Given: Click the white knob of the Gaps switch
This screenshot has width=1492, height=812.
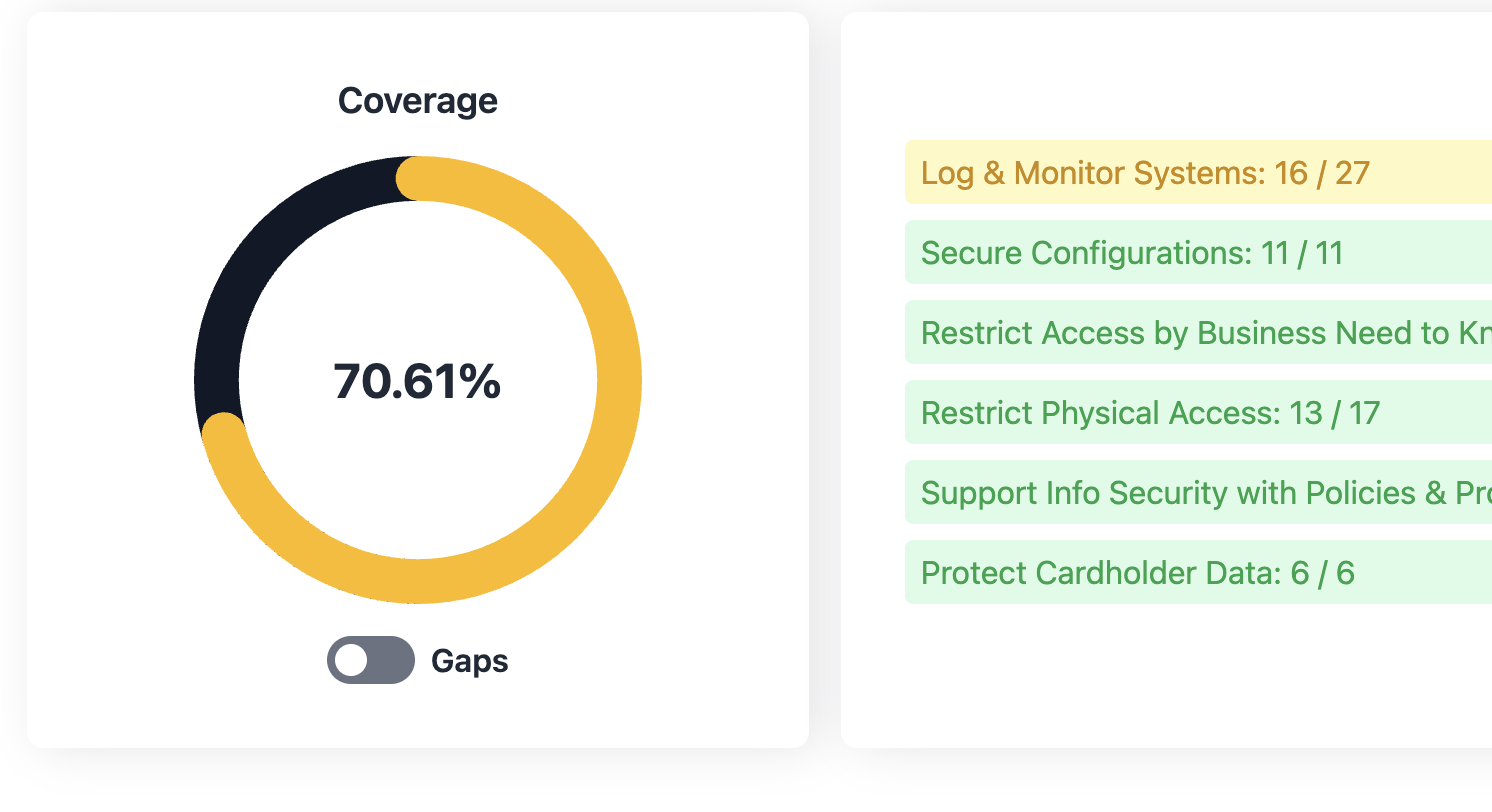Looking at the screenshot, I should click(352, 660).
